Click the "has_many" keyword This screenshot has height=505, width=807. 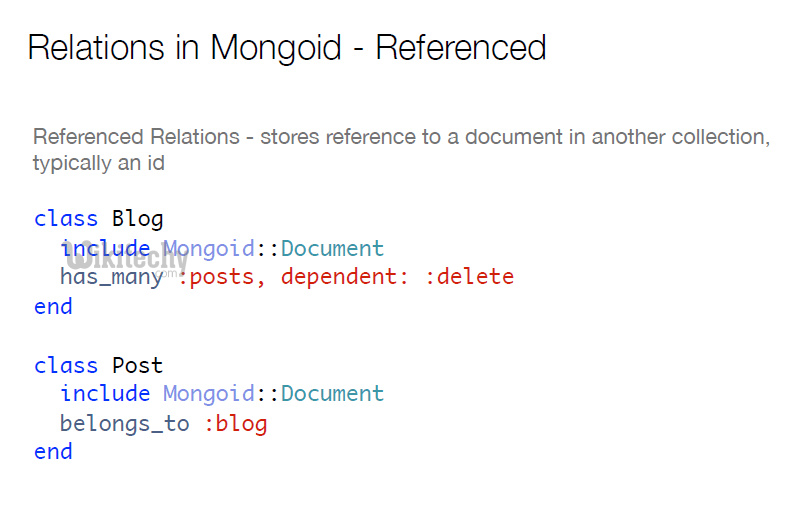(110, 277)
